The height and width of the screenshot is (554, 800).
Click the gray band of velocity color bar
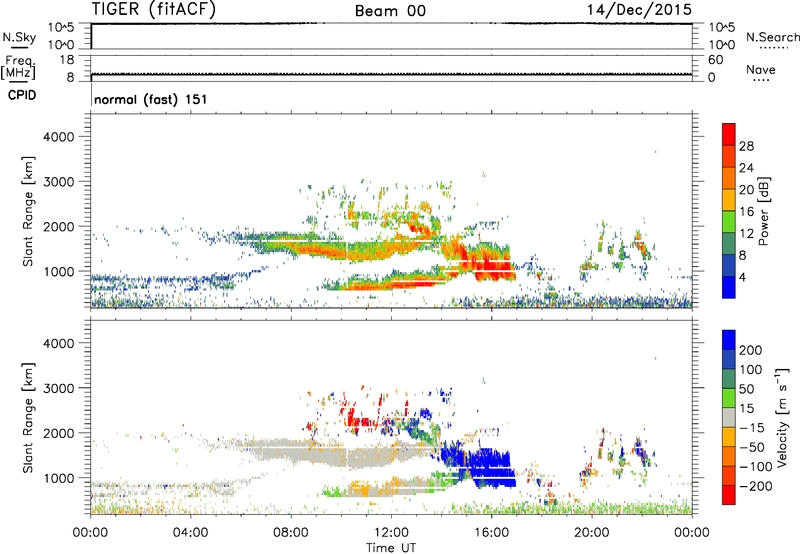(x=729, y=417)
